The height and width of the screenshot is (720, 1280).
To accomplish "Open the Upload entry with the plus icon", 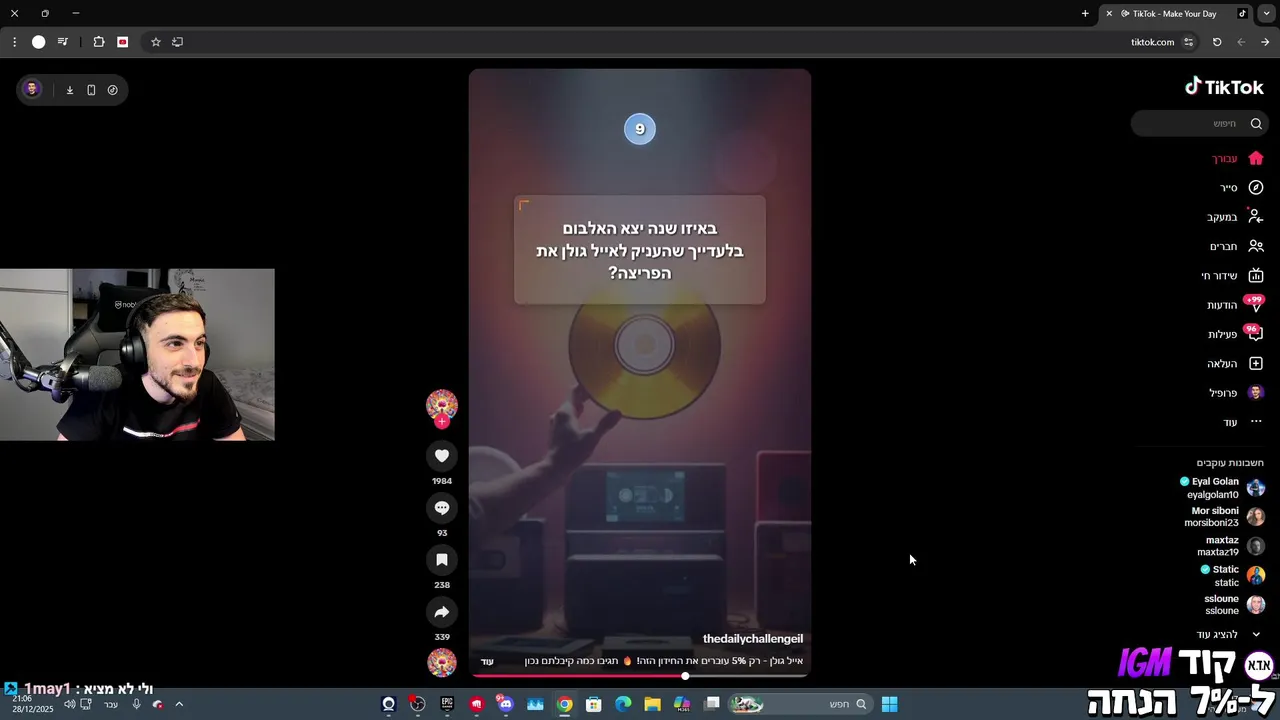I will 1236,363.
